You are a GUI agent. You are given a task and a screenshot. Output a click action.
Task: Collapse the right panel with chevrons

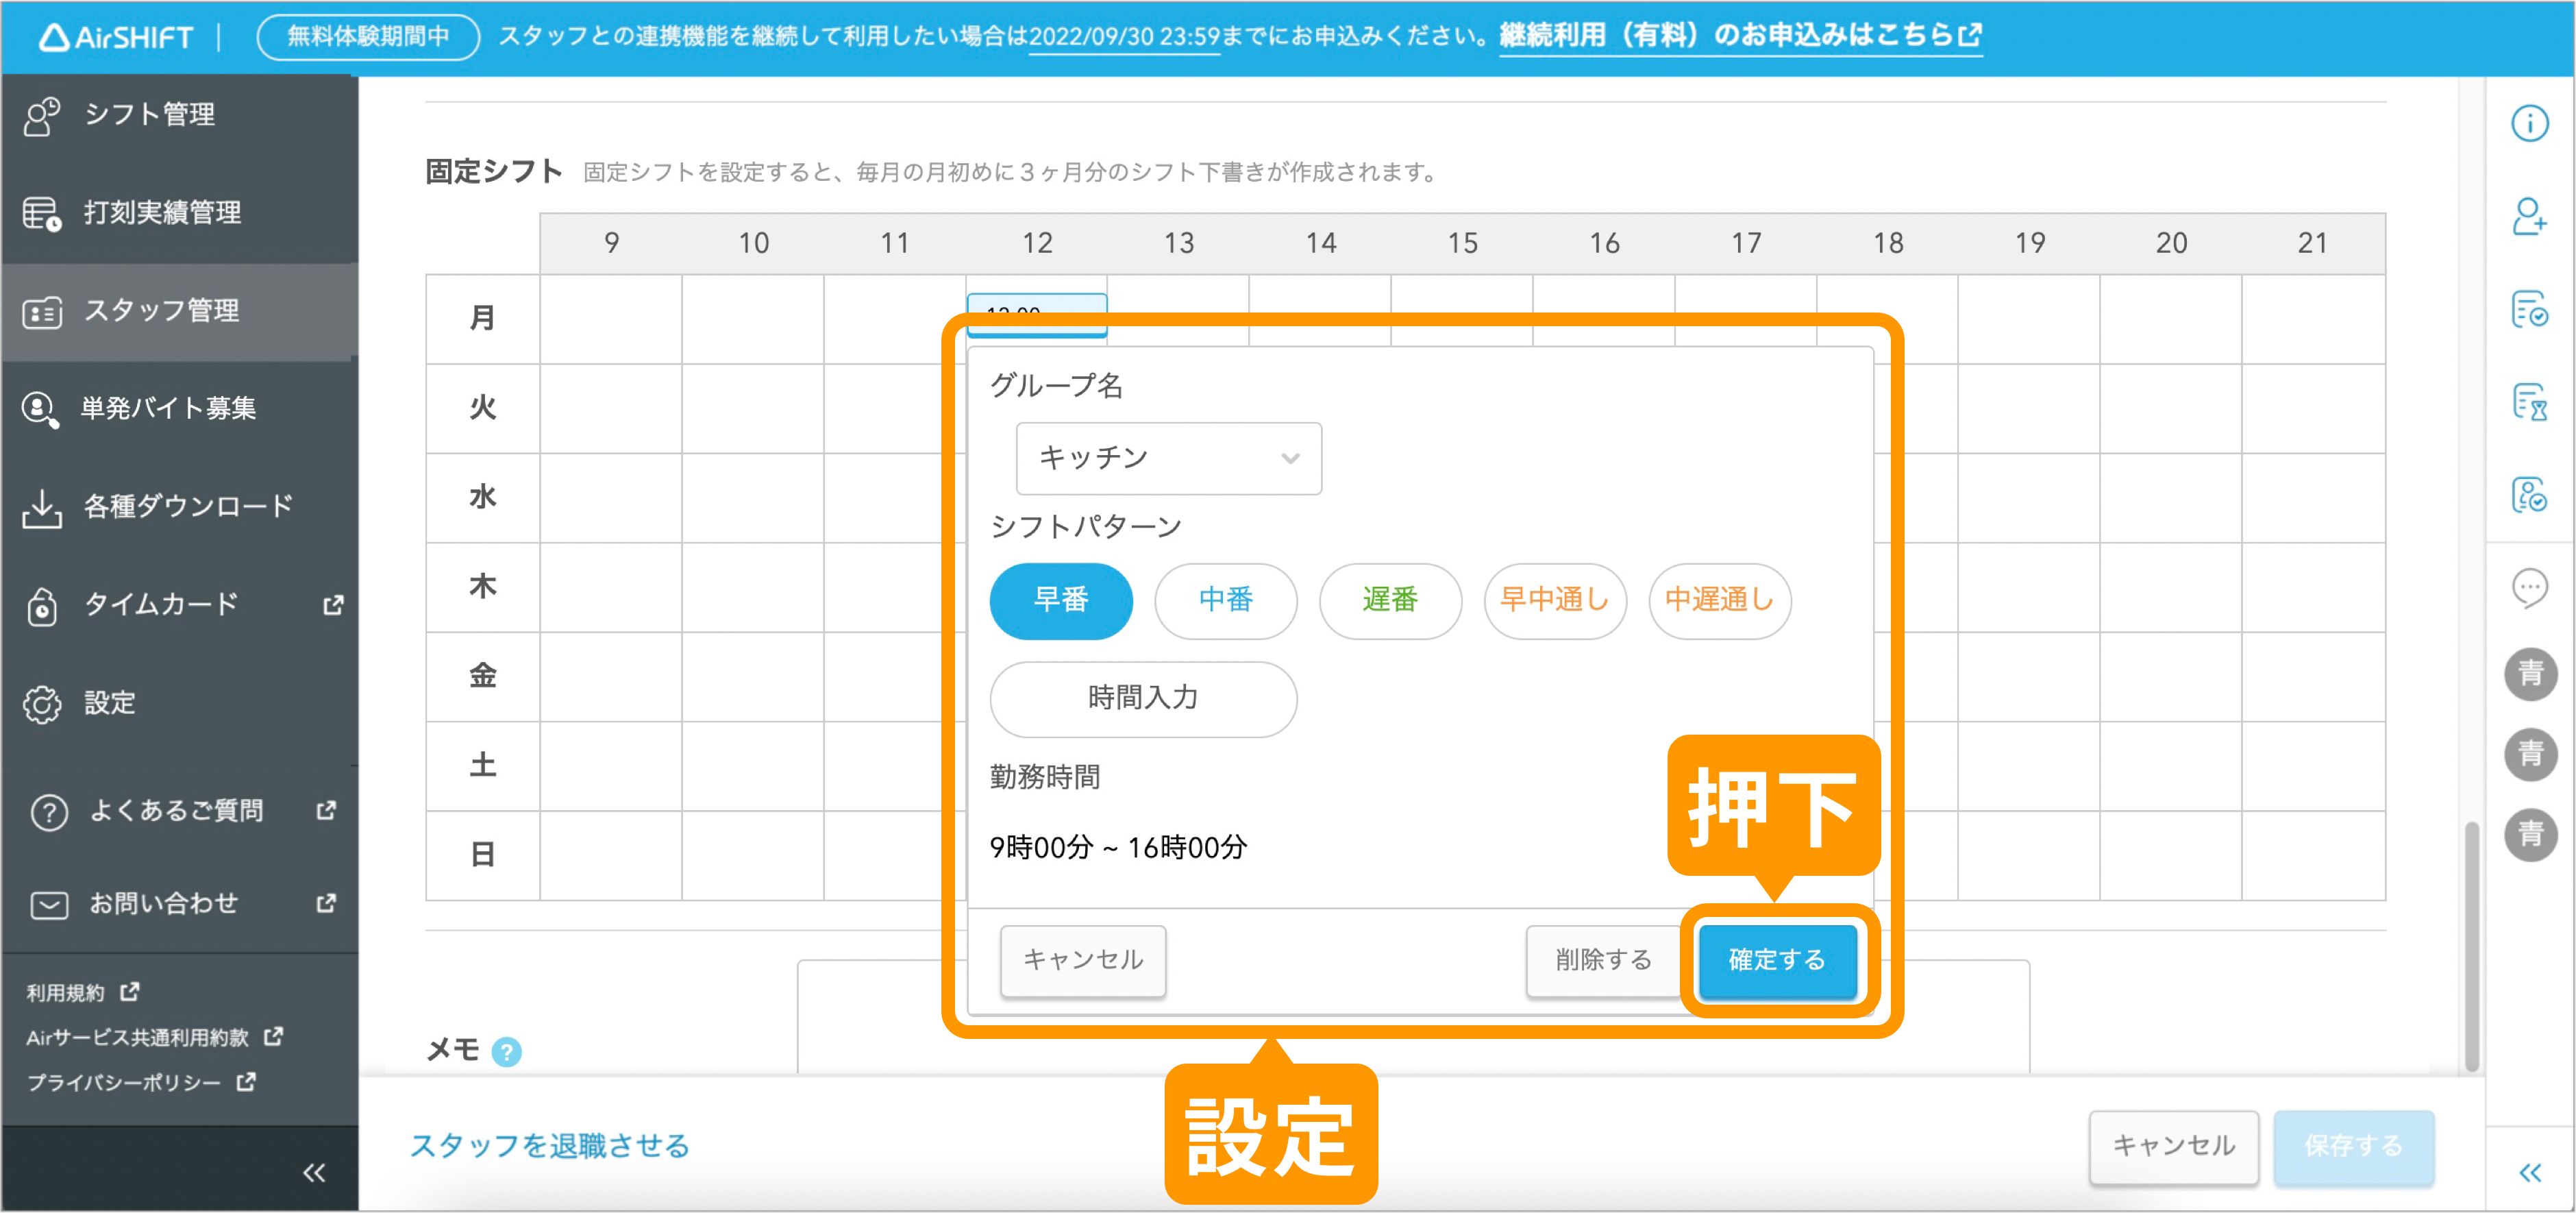point(2529,1172)
